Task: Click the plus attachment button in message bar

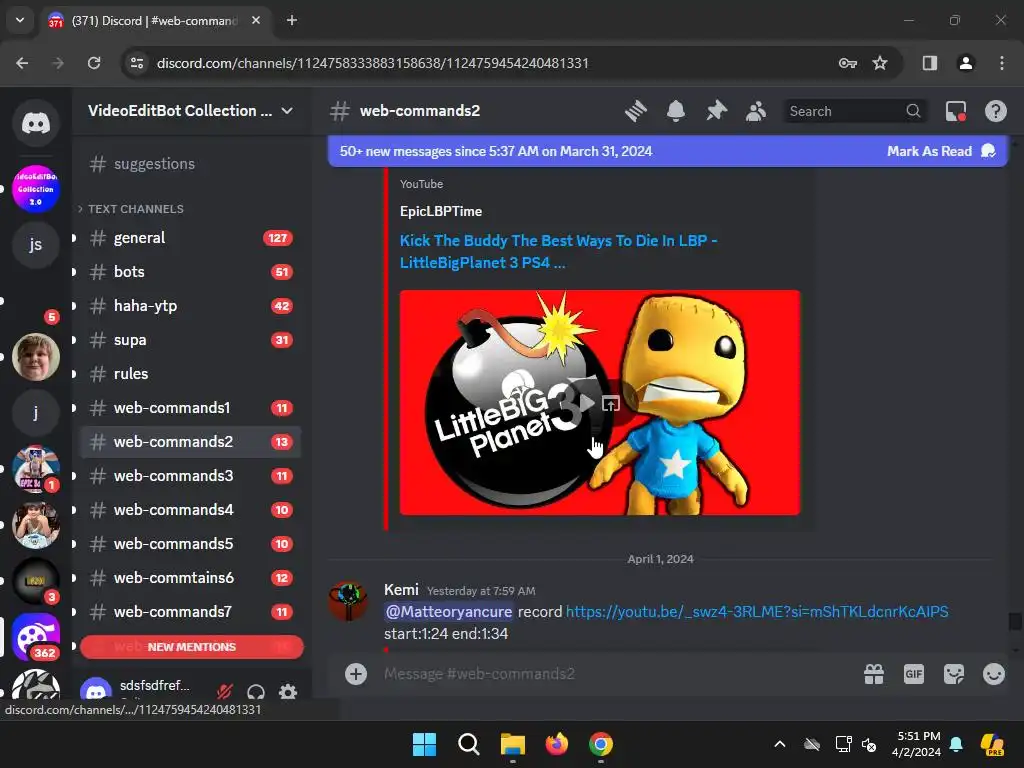Action: [356, 673]
